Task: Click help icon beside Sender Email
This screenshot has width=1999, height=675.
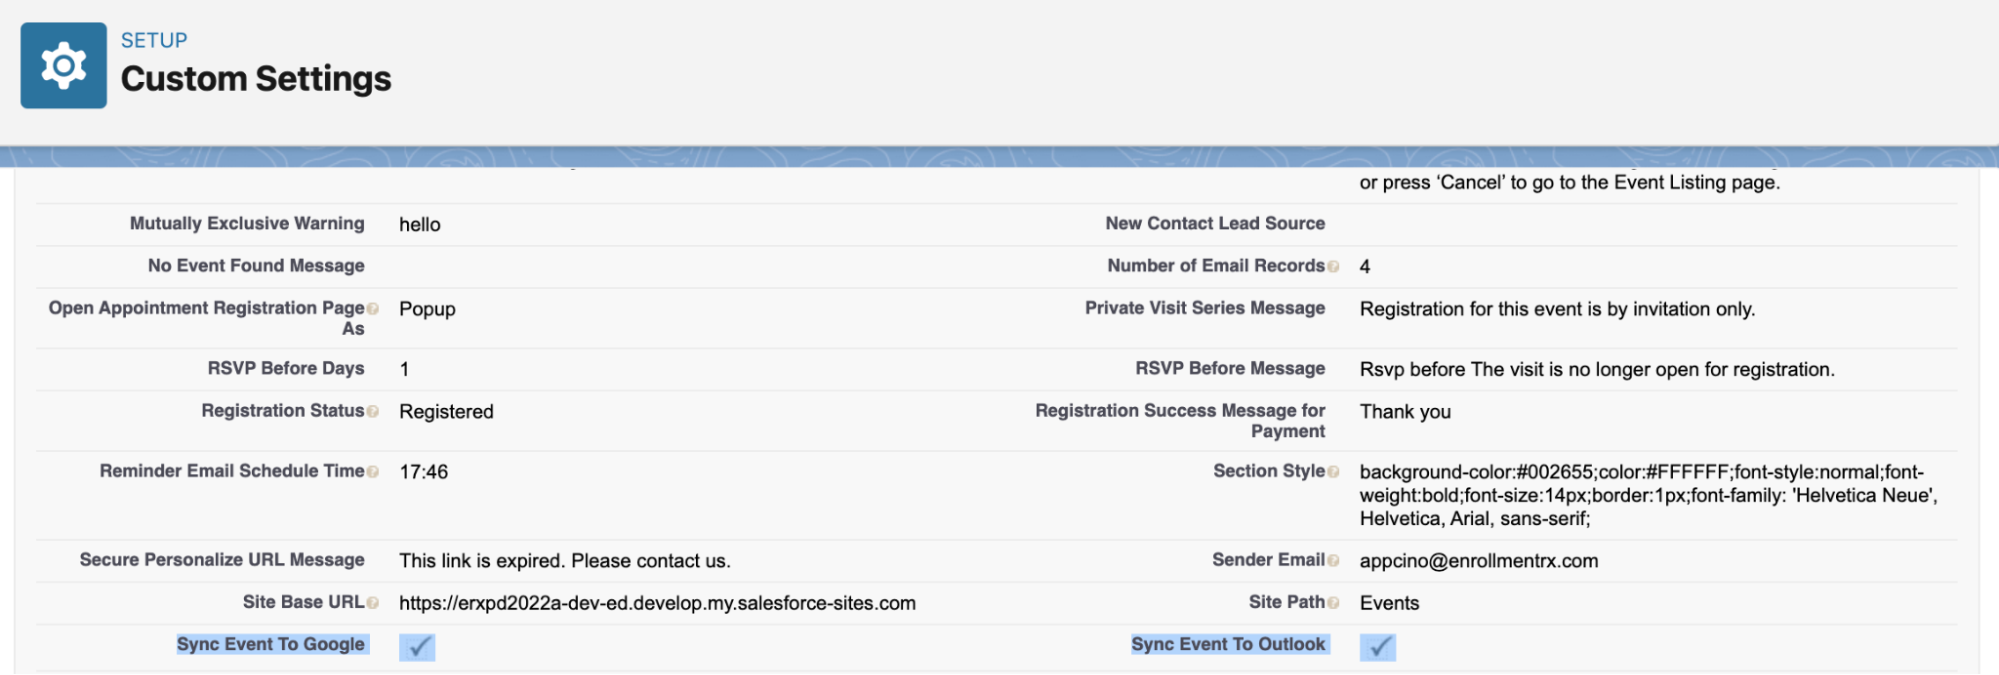Action: [1333, 561]
